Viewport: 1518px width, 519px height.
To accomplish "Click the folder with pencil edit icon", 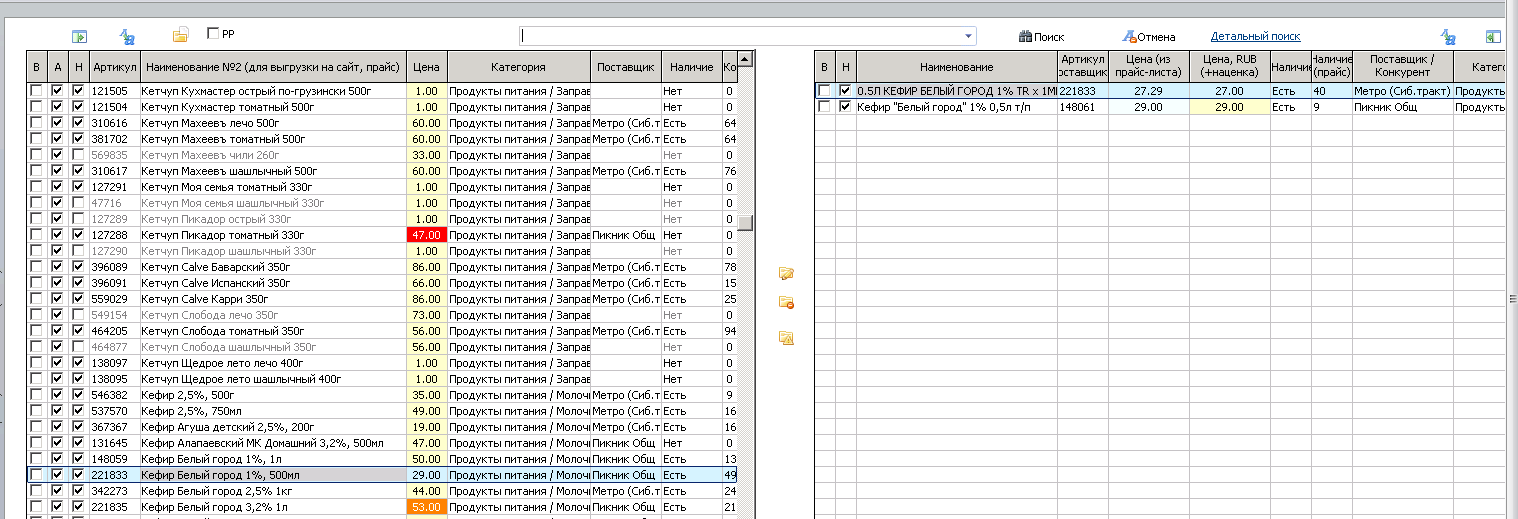I will [786, 274].
